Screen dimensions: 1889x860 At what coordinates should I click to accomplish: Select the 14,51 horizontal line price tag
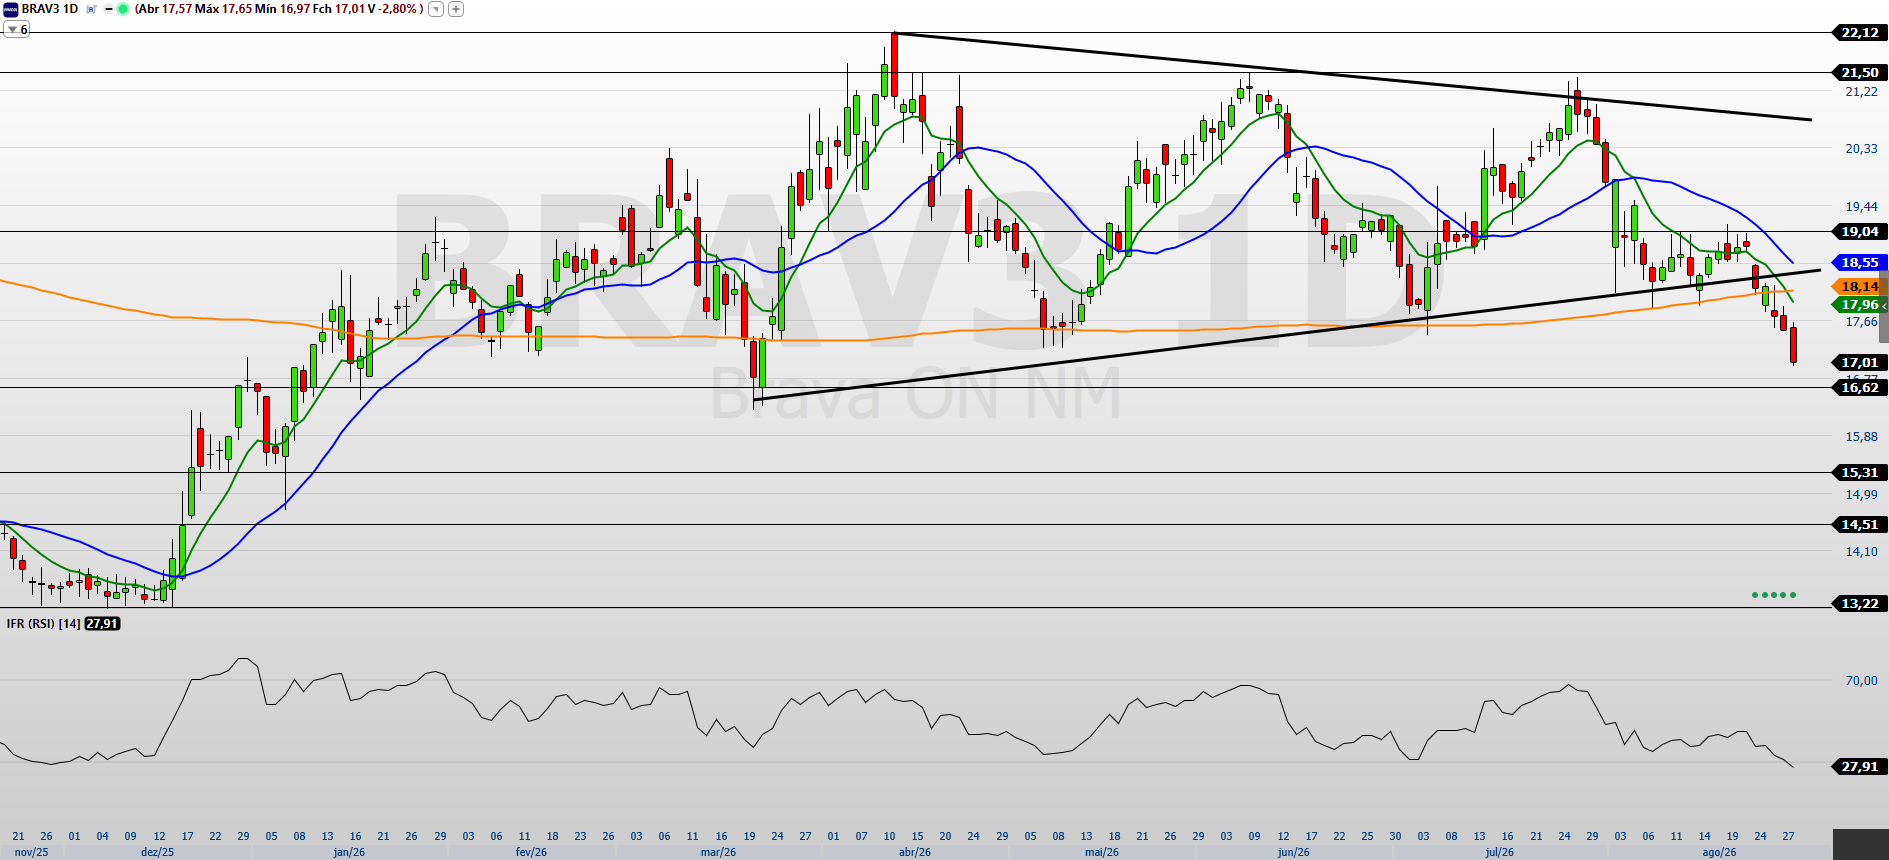pyautogui.click(x=1859, y=525)
